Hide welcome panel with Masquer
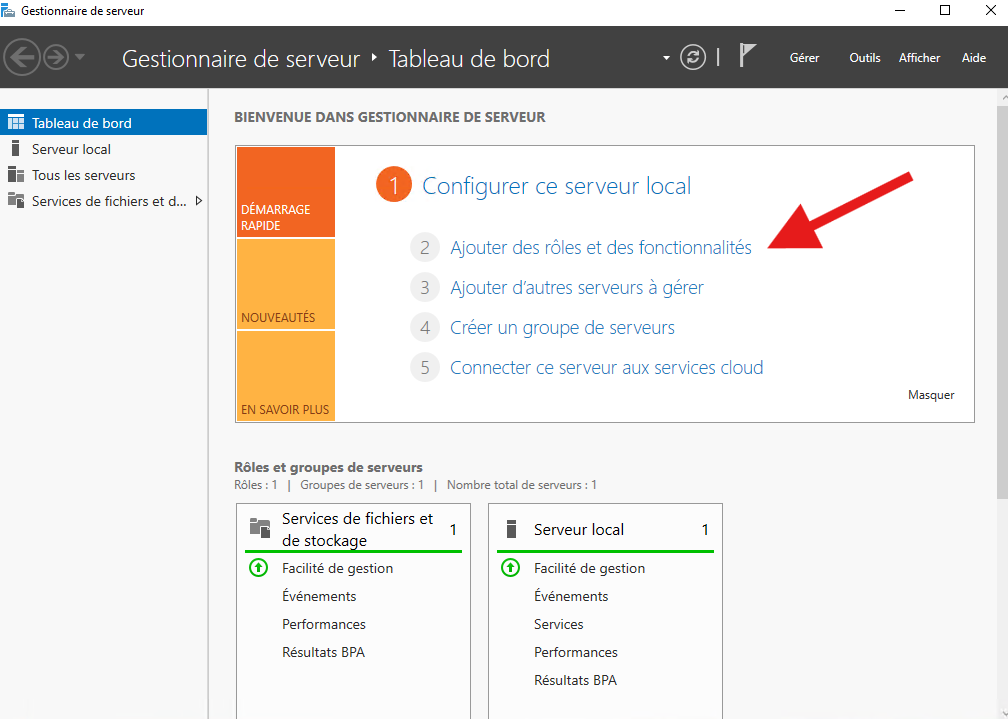Screen dimensions: 1008x719 tap(930, 395)
